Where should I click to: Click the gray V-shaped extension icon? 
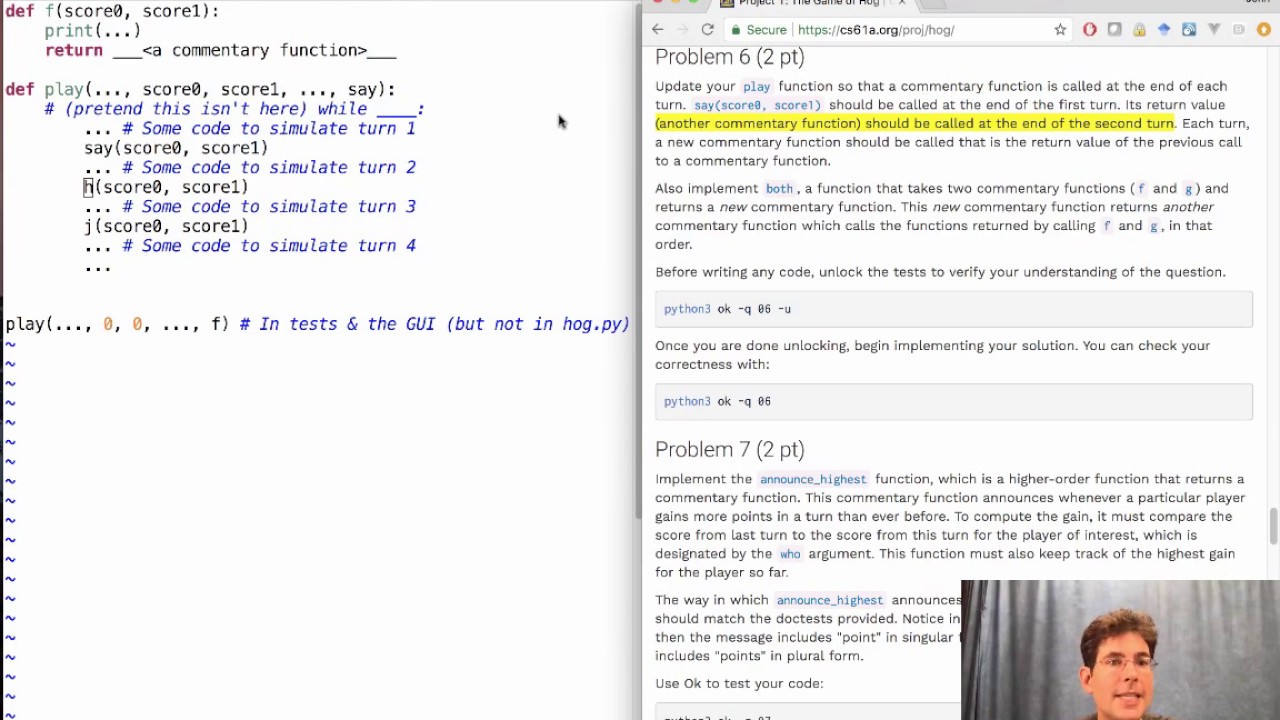click(1214, 30)
